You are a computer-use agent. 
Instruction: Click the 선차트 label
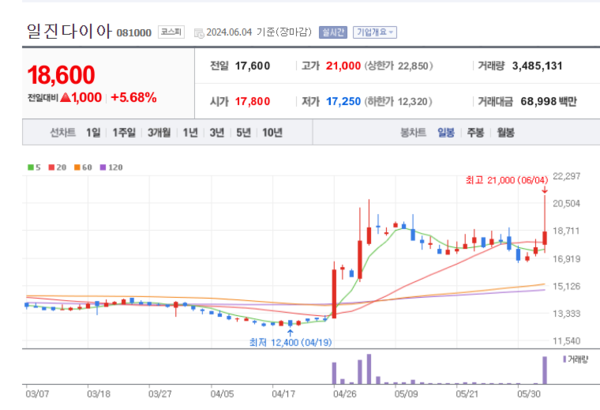pyautogui.click(x=63, y=132)
